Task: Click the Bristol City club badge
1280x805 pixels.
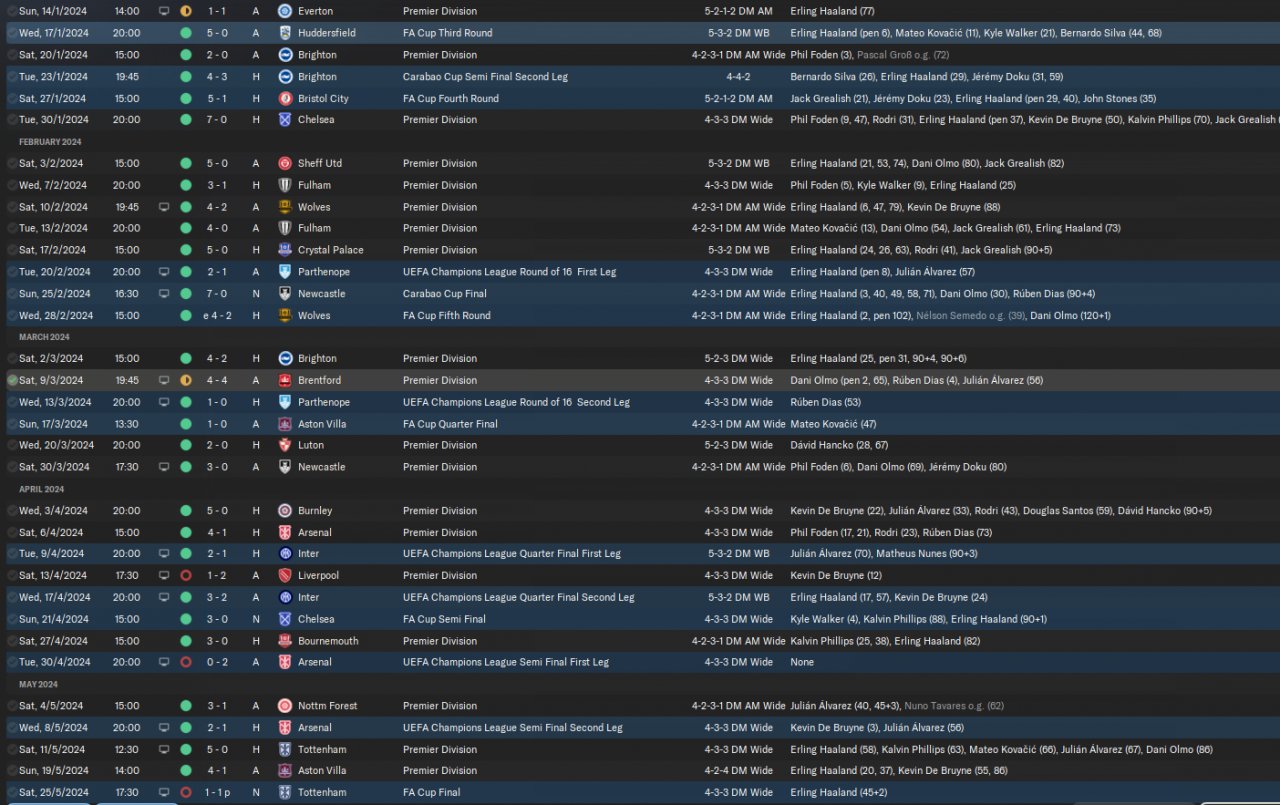Action: (285, 98)
